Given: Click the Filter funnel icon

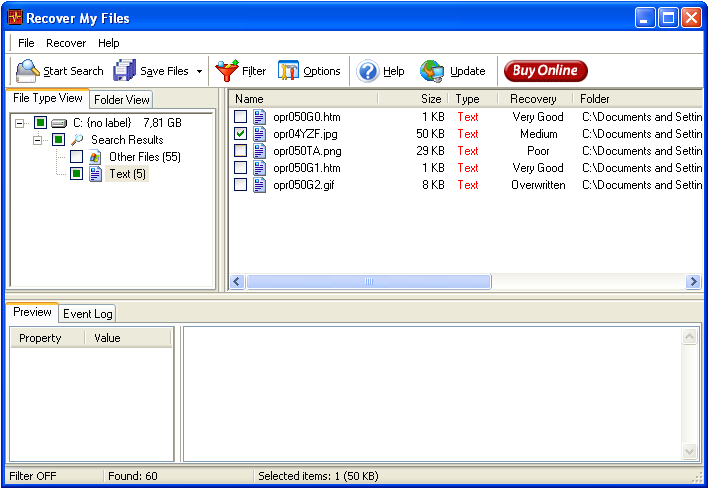Looking at the screenshot, I should pyautogui.click(x=227, y=71).
